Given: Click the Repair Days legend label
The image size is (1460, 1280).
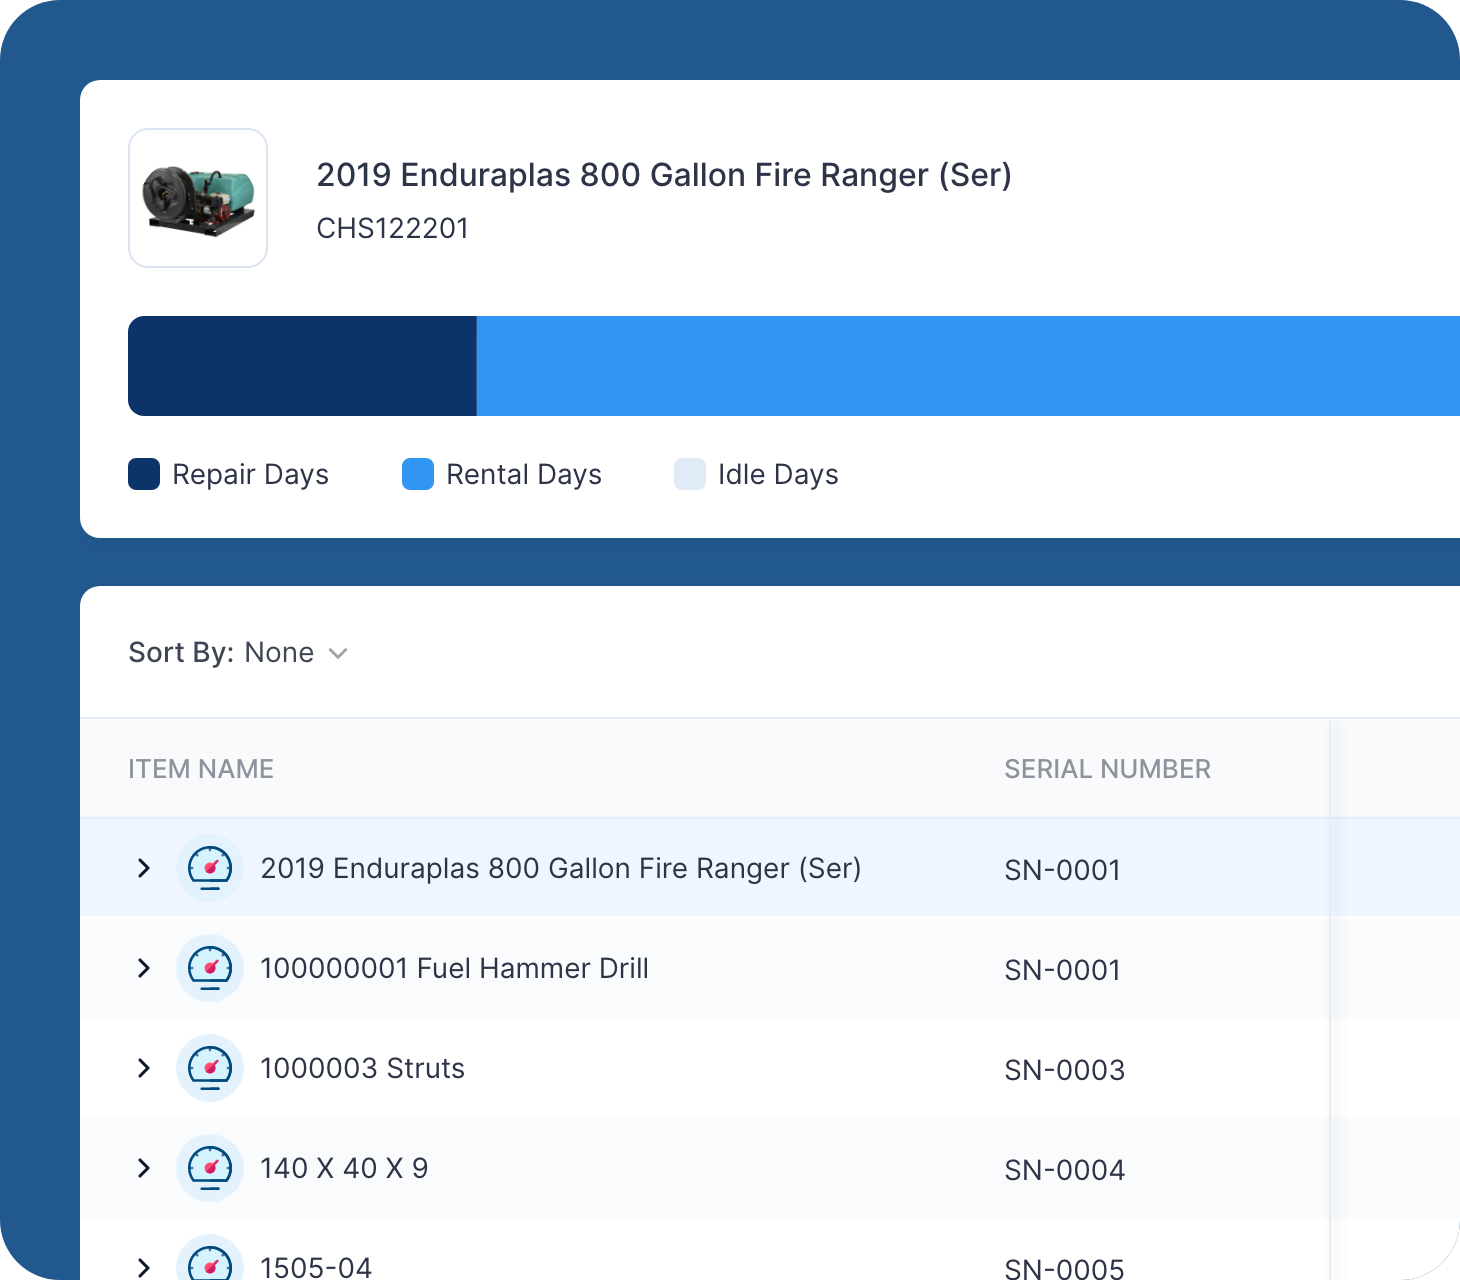Looking at the screenshot, I should (250, 474).
